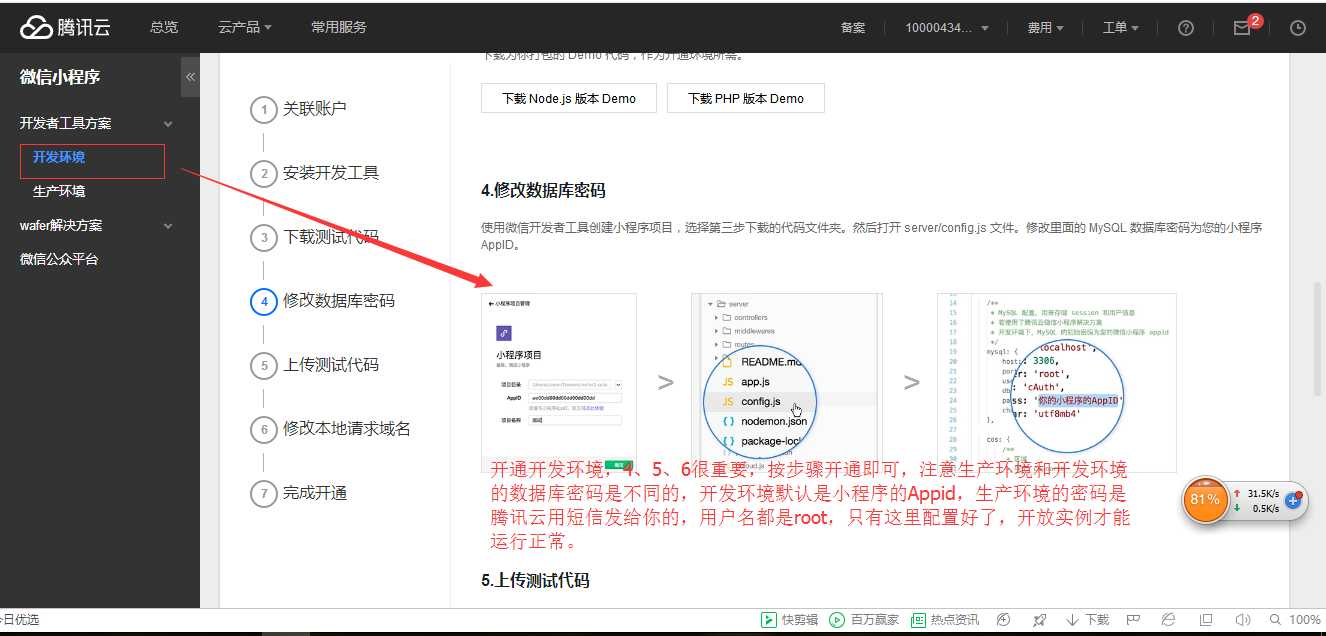Open 热点资讯 in the status bar

944,619
